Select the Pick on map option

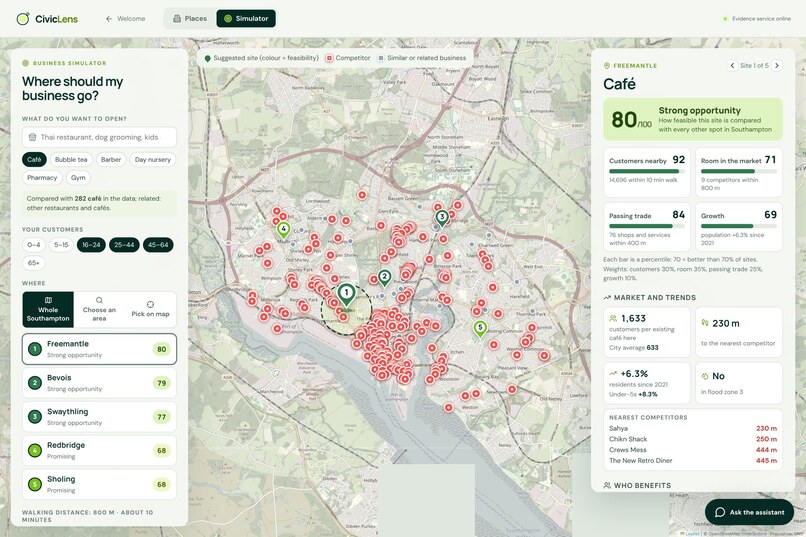pyautogui.click(x=150, y=309)
